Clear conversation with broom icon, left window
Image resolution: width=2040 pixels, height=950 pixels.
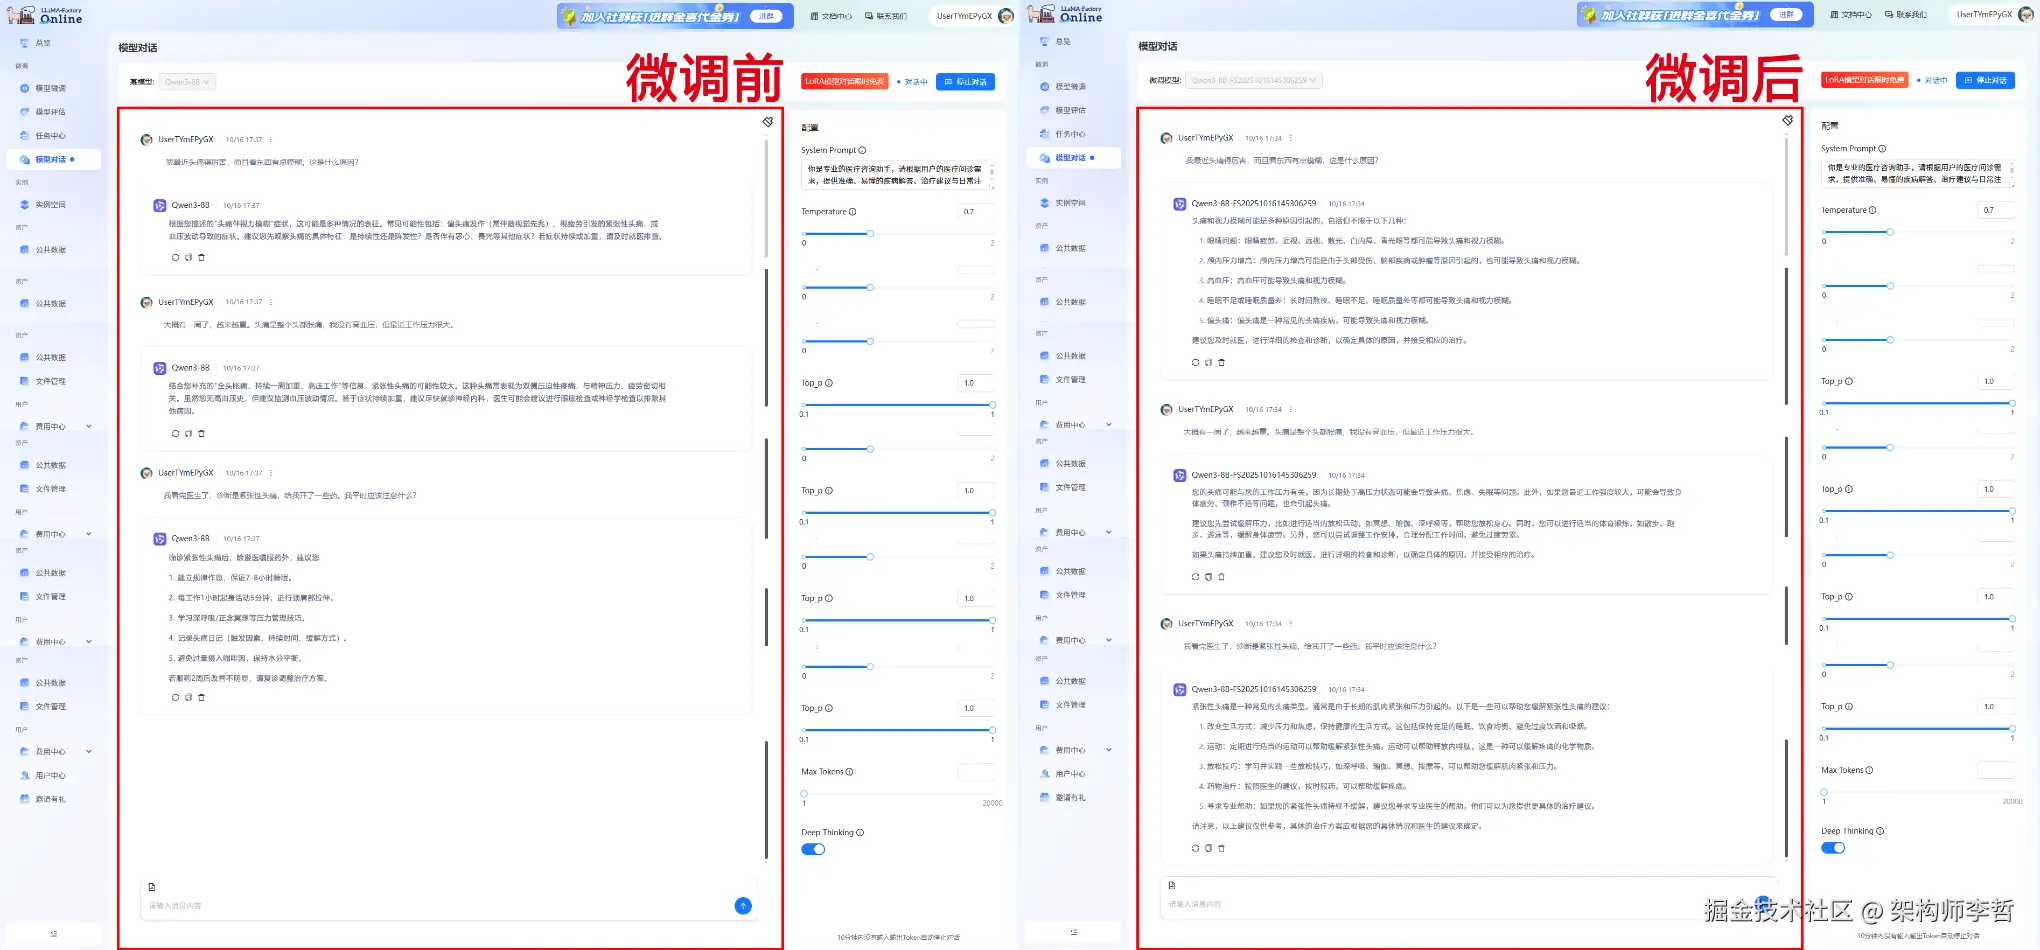768,122
